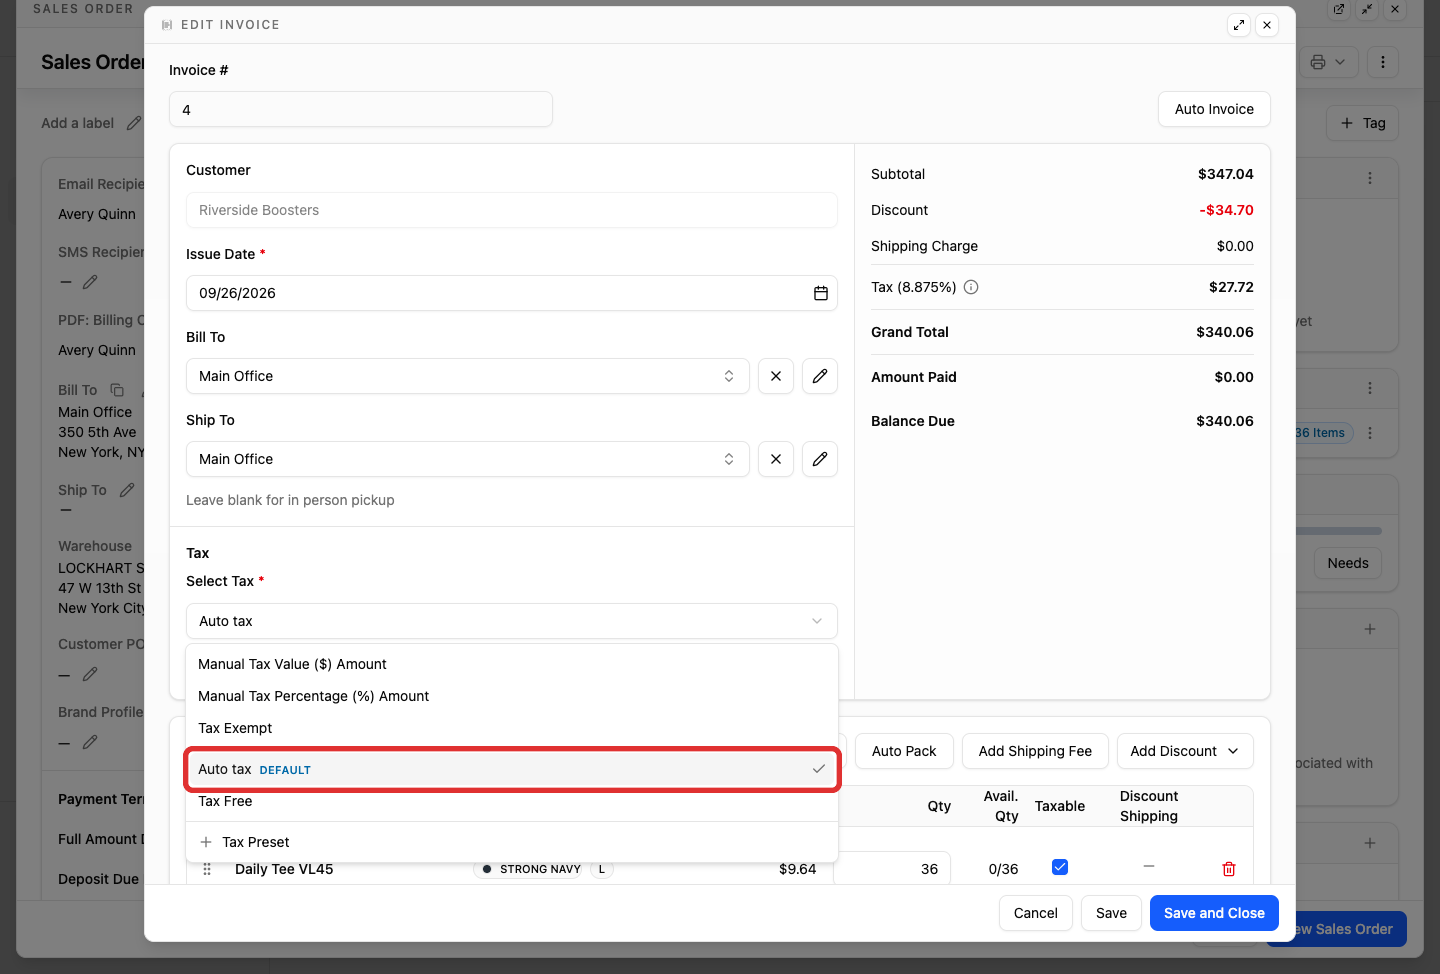Screen dimensions: 1440x974
Task: Collapse the Select Tax dropdown
Action: 512,621
